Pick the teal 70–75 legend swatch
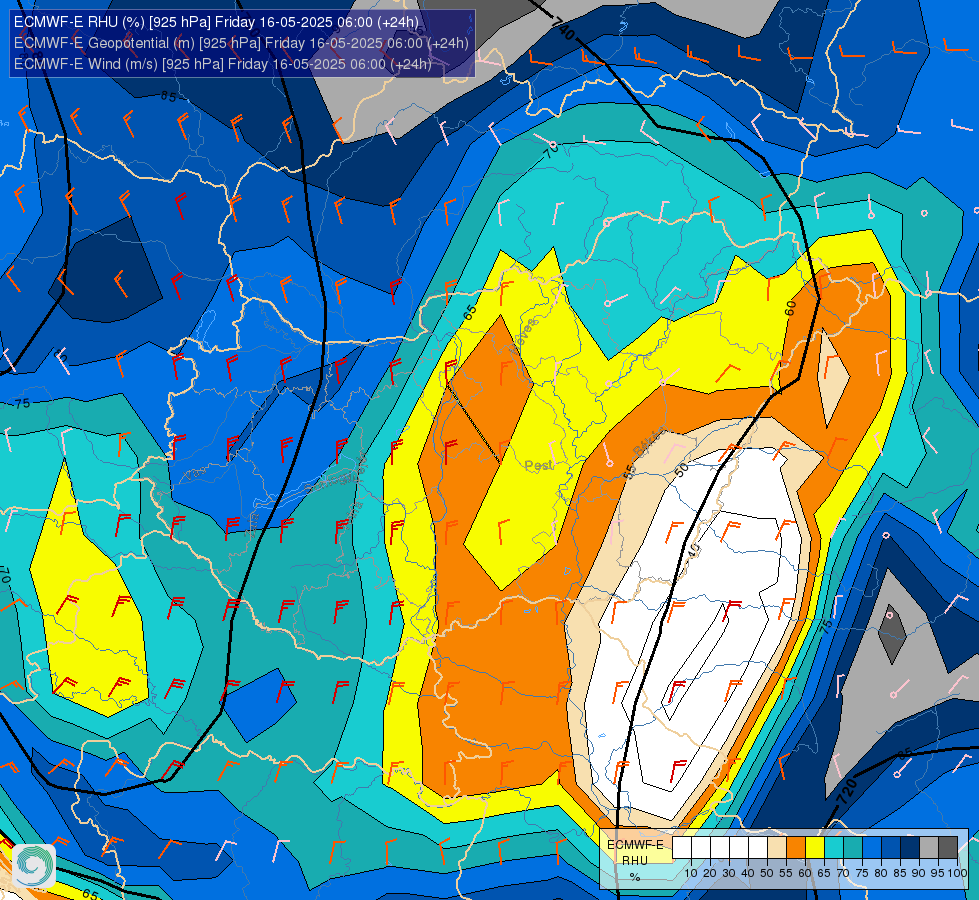 pyautogui.click(x=853, y=847)
